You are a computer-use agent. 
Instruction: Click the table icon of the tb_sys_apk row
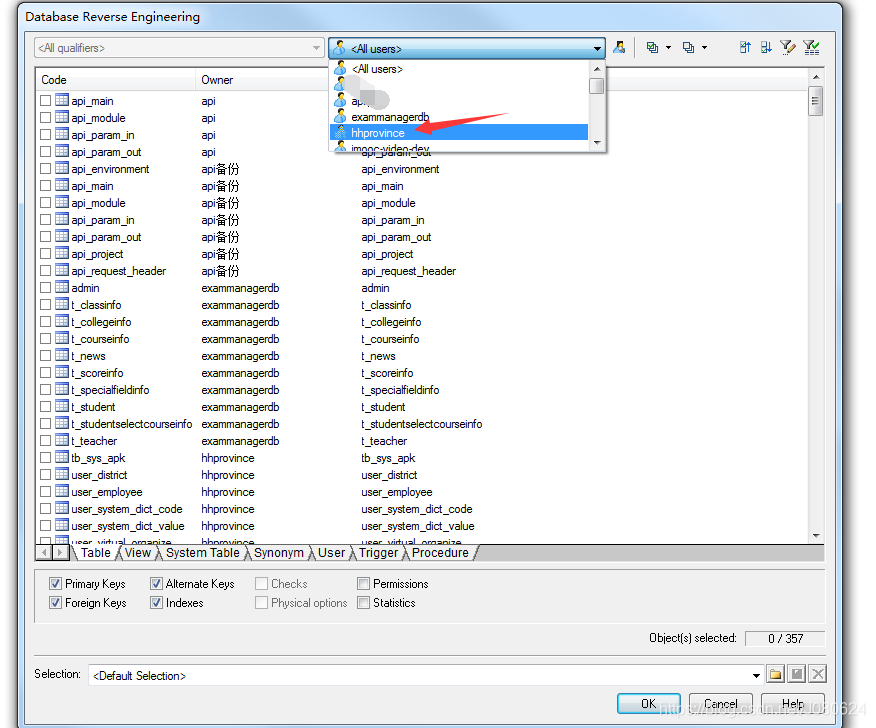coord(61,458)
